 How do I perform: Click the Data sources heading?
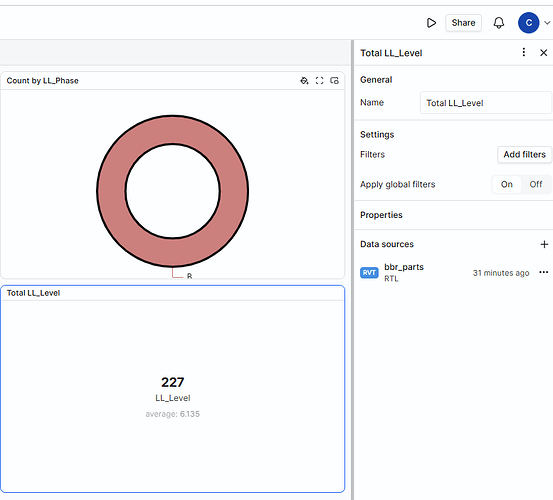click(387, 244)
